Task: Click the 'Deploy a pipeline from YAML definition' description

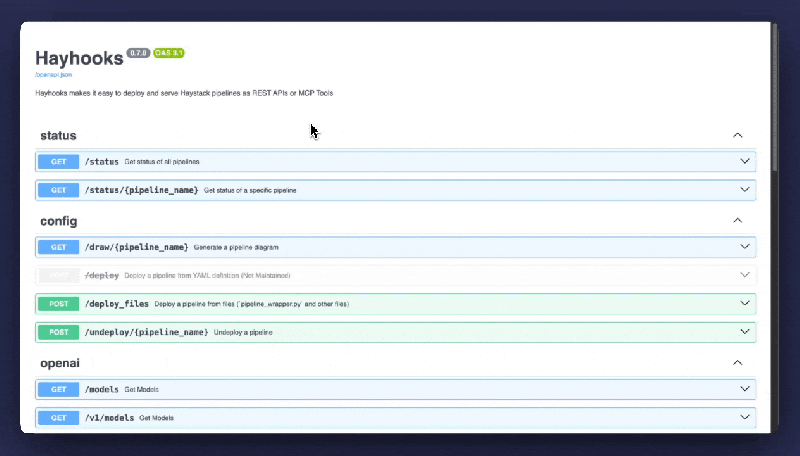Action: click(207, 275)
